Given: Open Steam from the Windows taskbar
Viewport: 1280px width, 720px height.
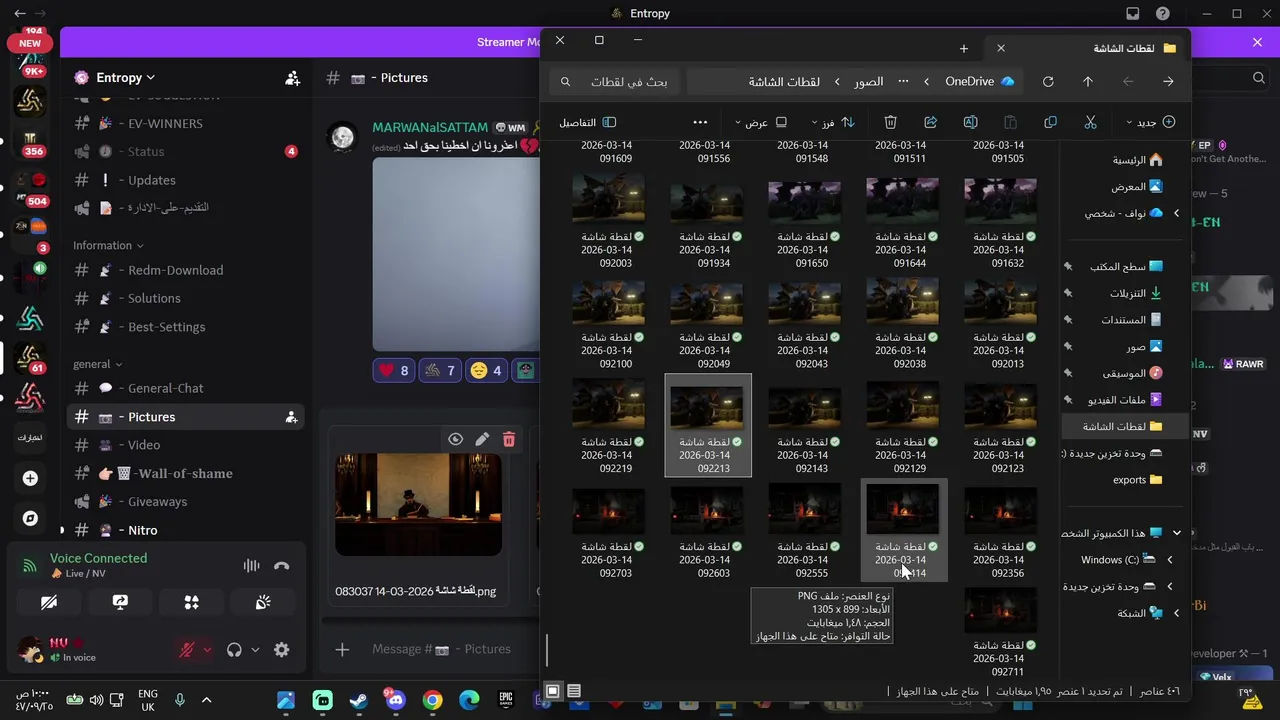Looking at the screenshot, I should [x=358, y=701].
